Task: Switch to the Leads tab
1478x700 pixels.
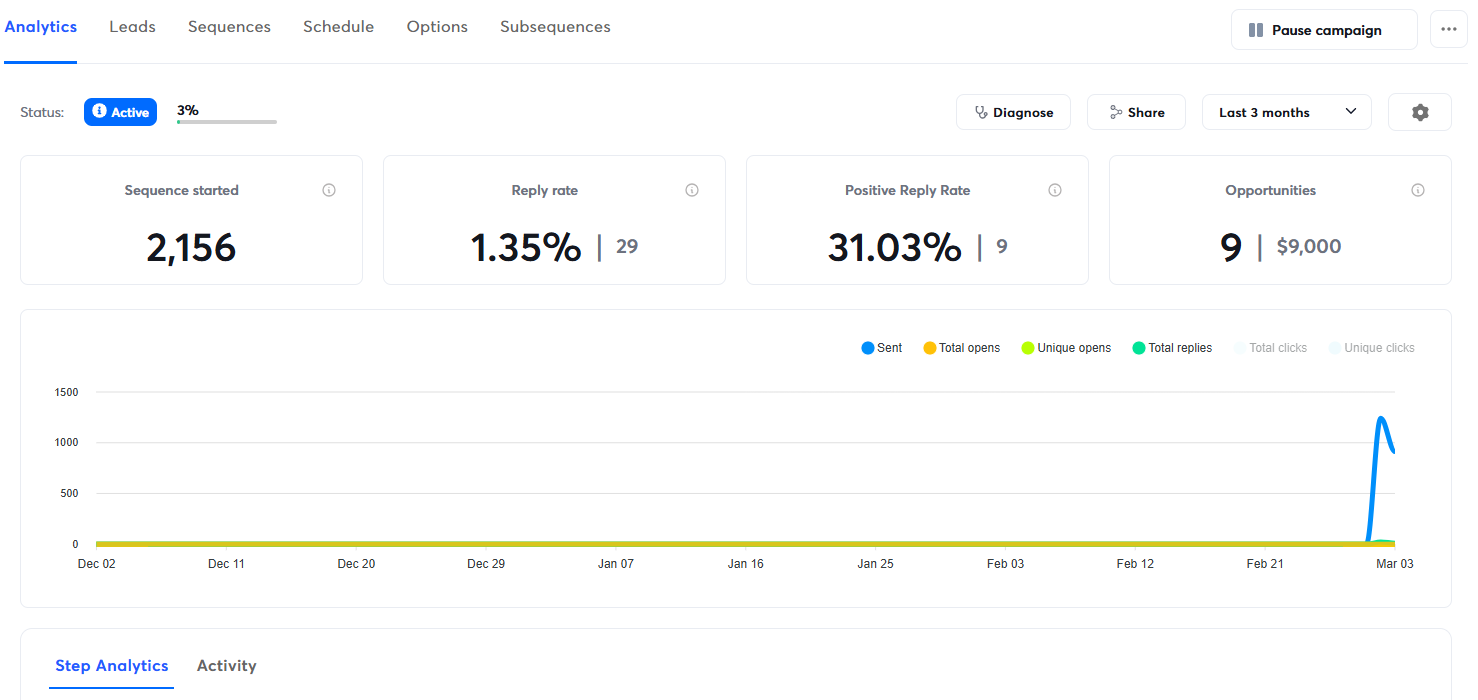Action: (132, 27)
